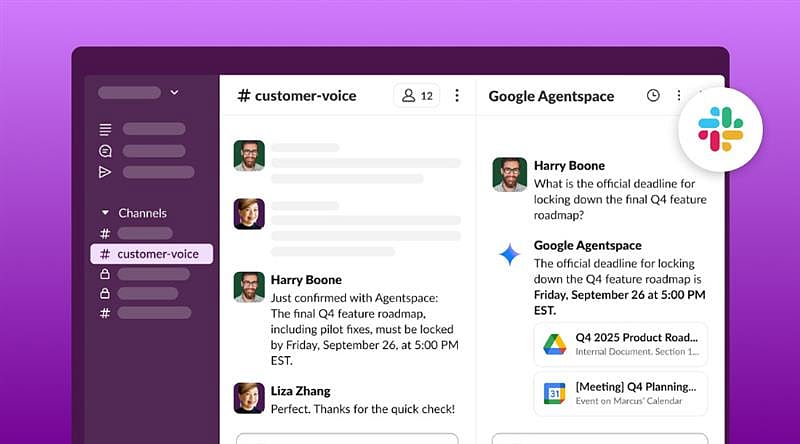This screenshot has width=800, height=444.
Task: Collapse the Channels section triangle
Action: [105, 213]
